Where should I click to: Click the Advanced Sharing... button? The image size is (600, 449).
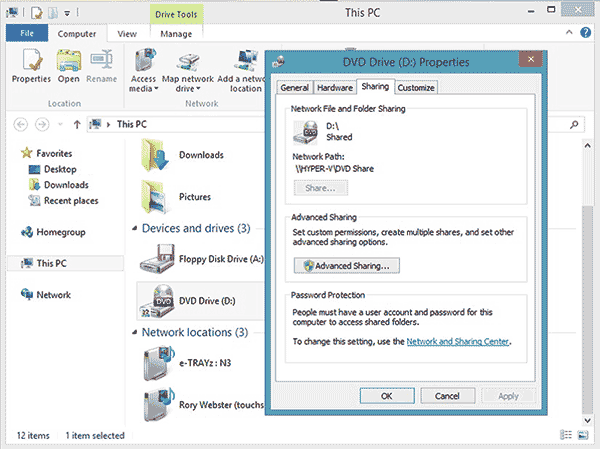[x=347, y=265]
